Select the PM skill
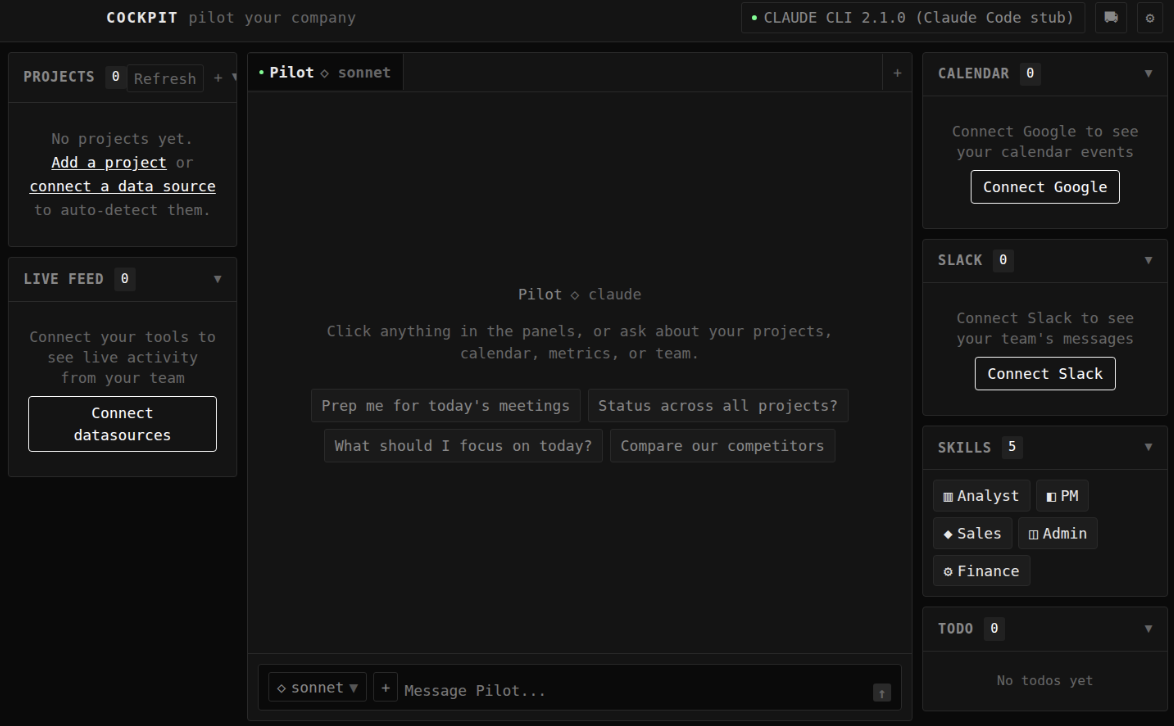 (x=1062, y=495)
